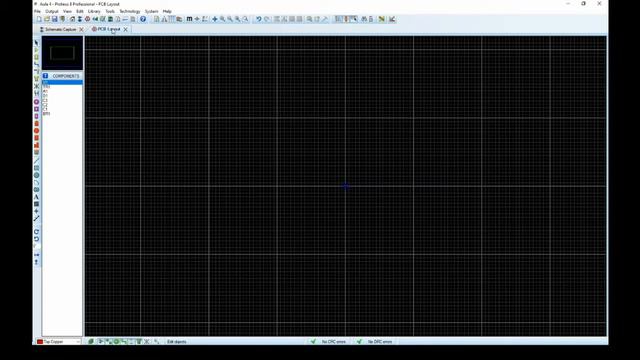Select the Square Through-hole Pad tool

36,109
